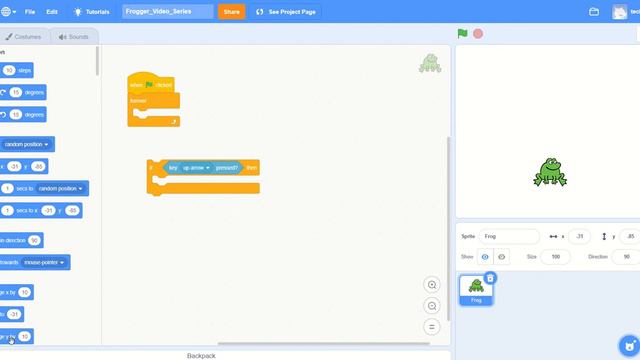The image size is (640, 360).
Task: Click the workspace vertical scrollbar
Action: click(448, 229)
